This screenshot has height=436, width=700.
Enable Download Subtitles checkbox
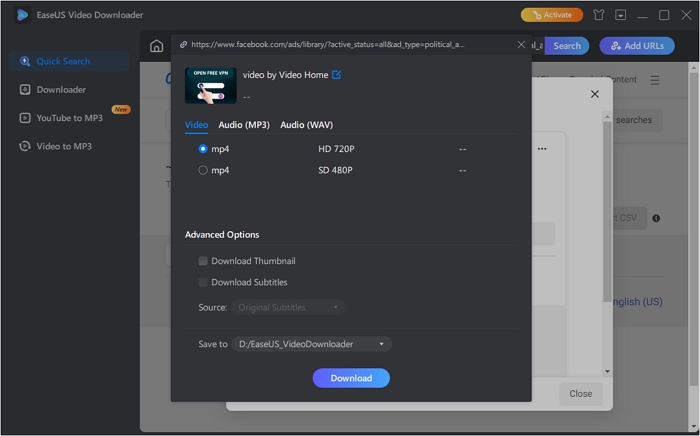pyautogui.click(x=203, y=282)
